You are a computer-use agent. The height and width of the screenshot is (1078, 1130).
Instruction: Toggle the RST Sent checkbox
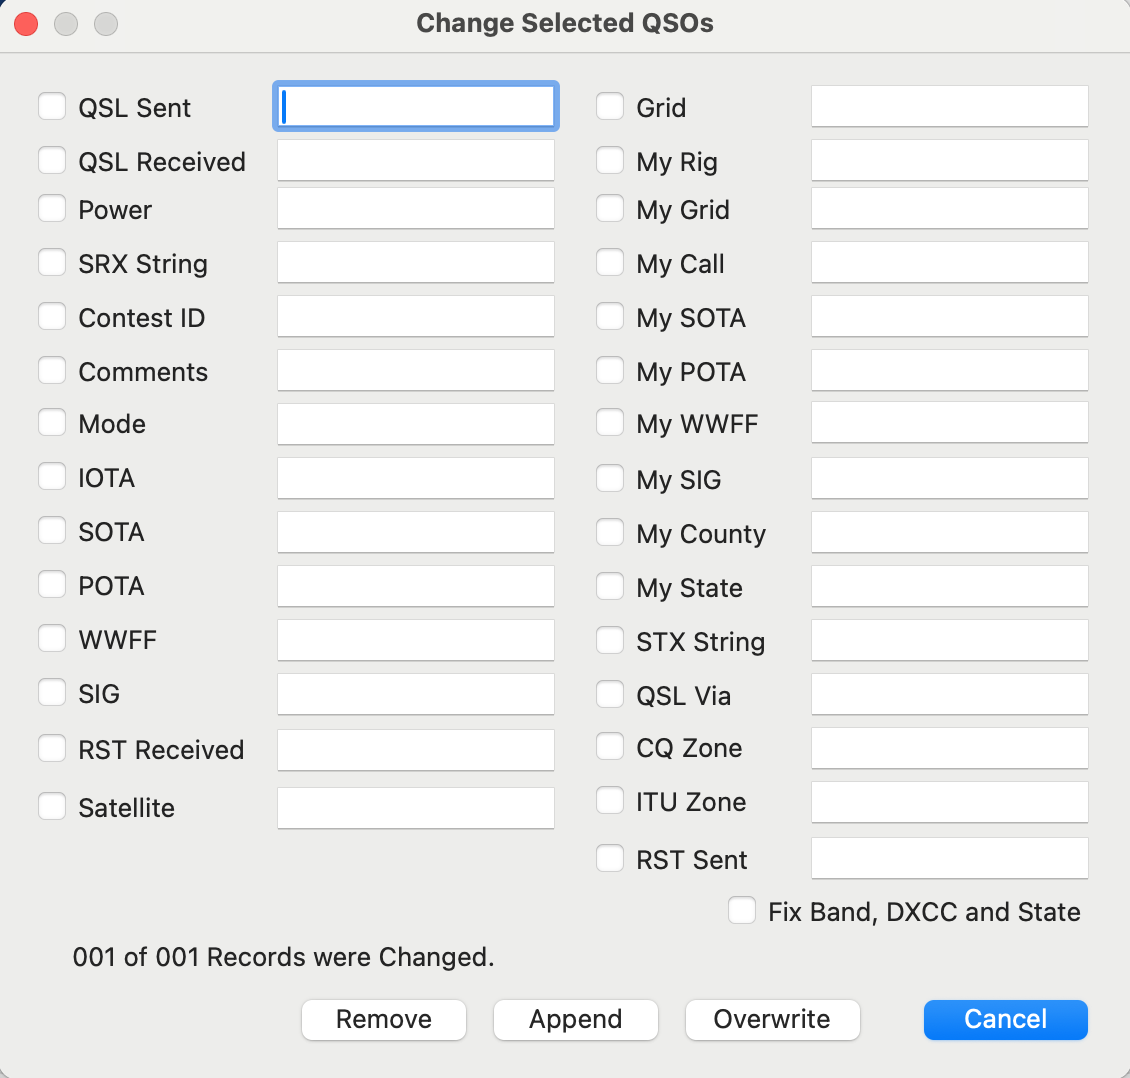point(609,857)
